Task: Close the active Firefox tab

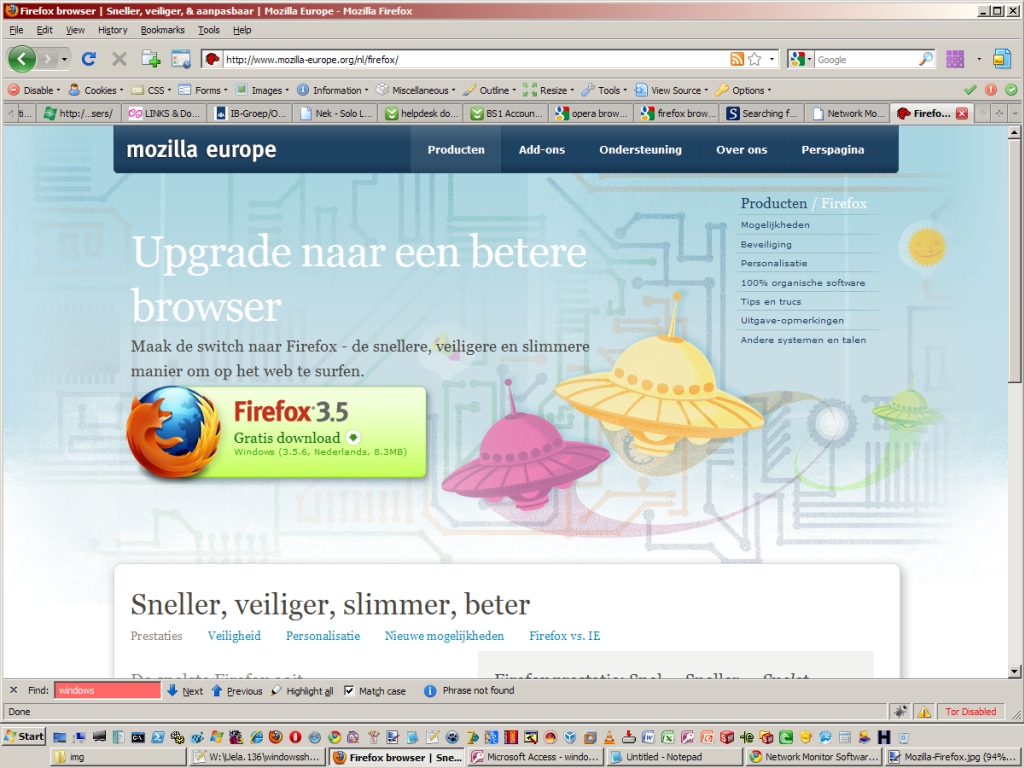Action: [962, 114]
